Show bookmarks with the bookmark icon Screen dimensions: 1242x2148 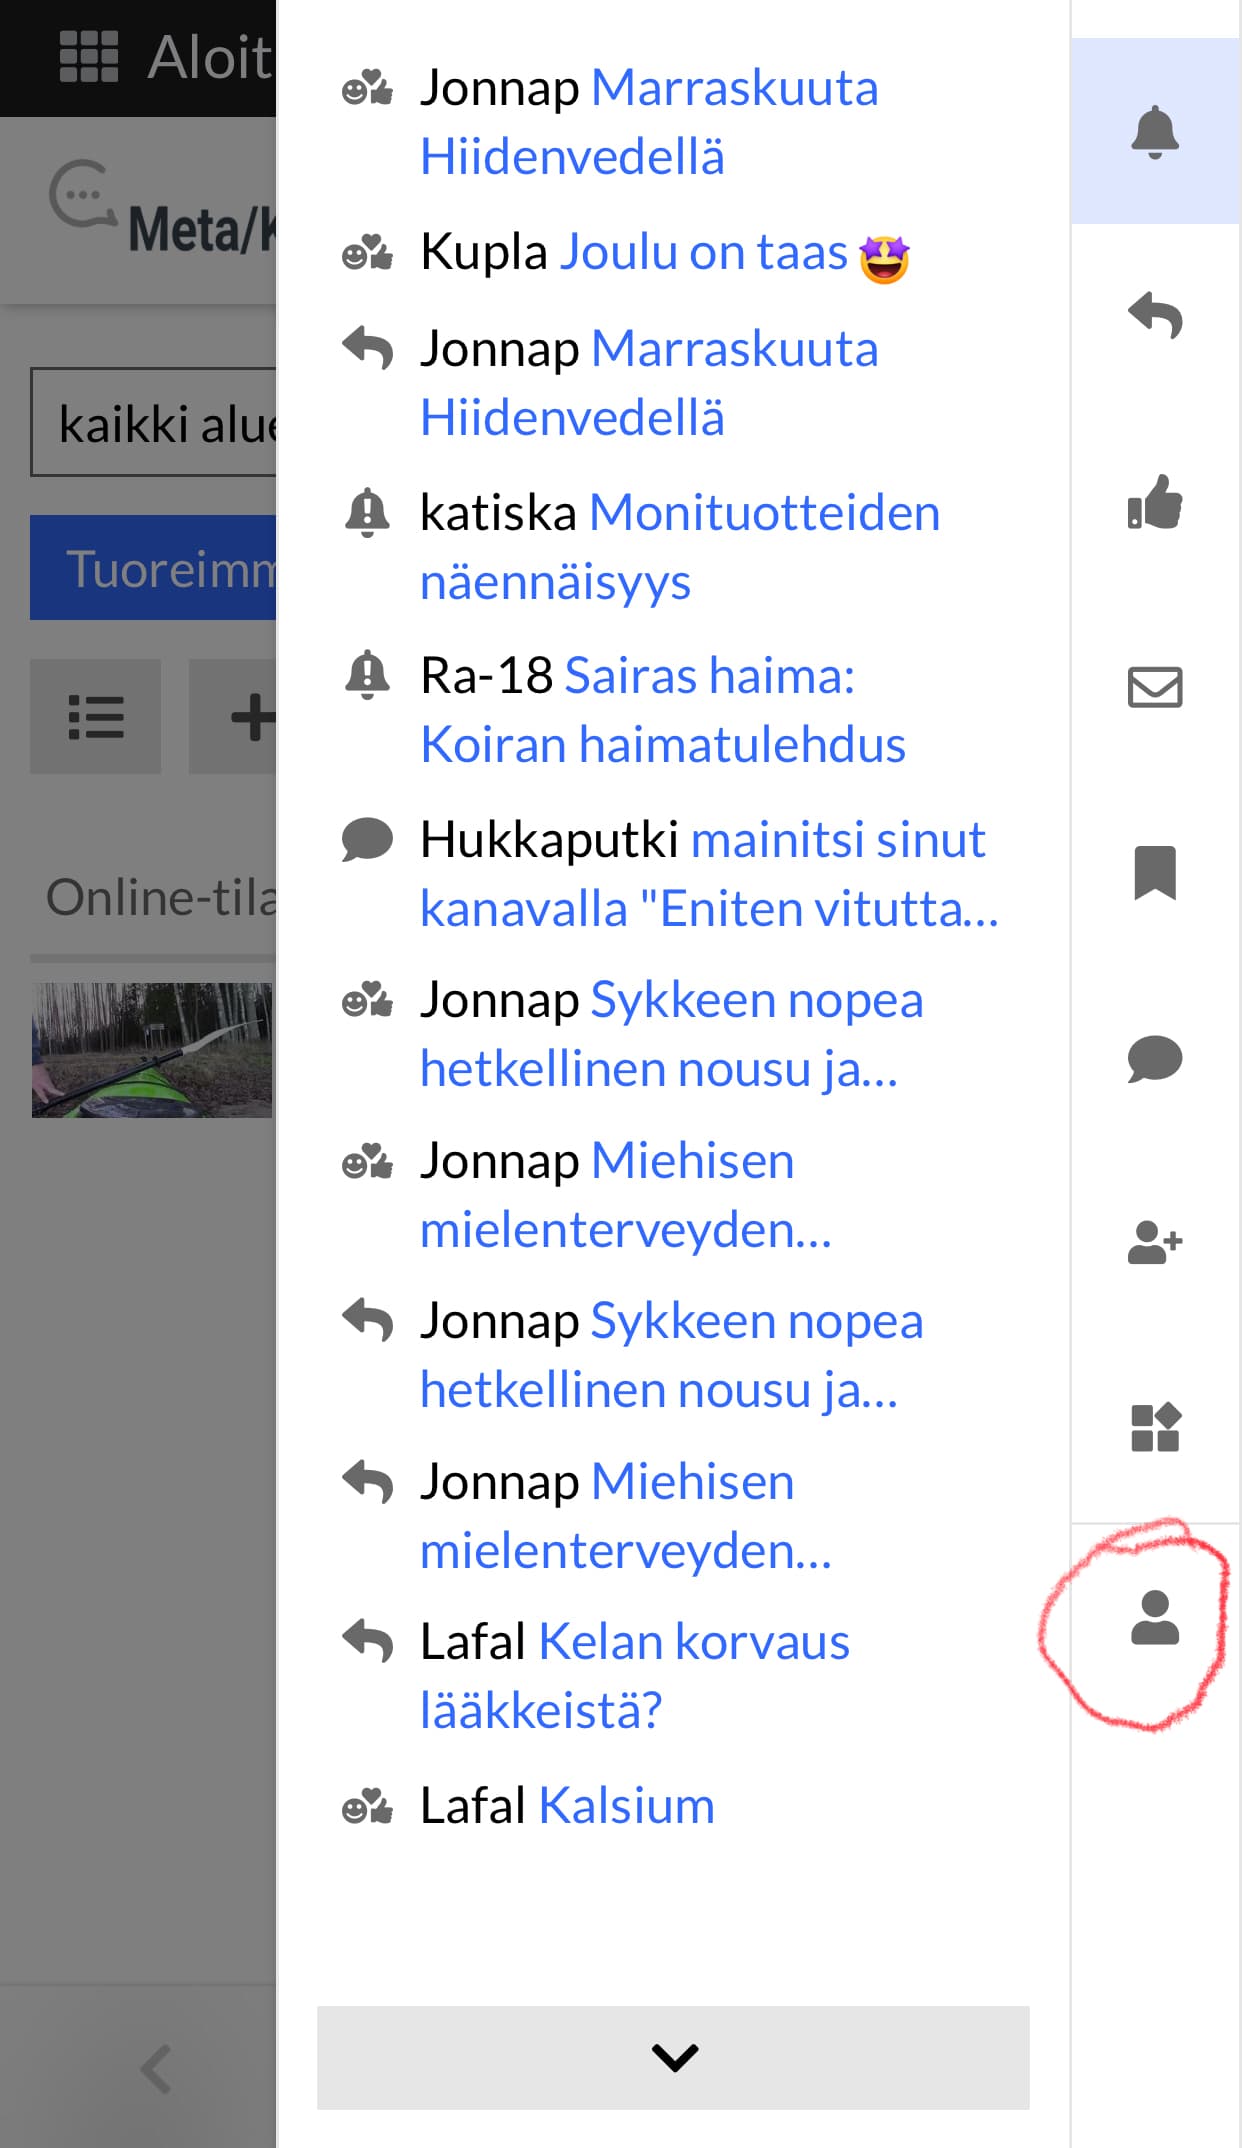pyautogui.click(x=1155, y=872)
